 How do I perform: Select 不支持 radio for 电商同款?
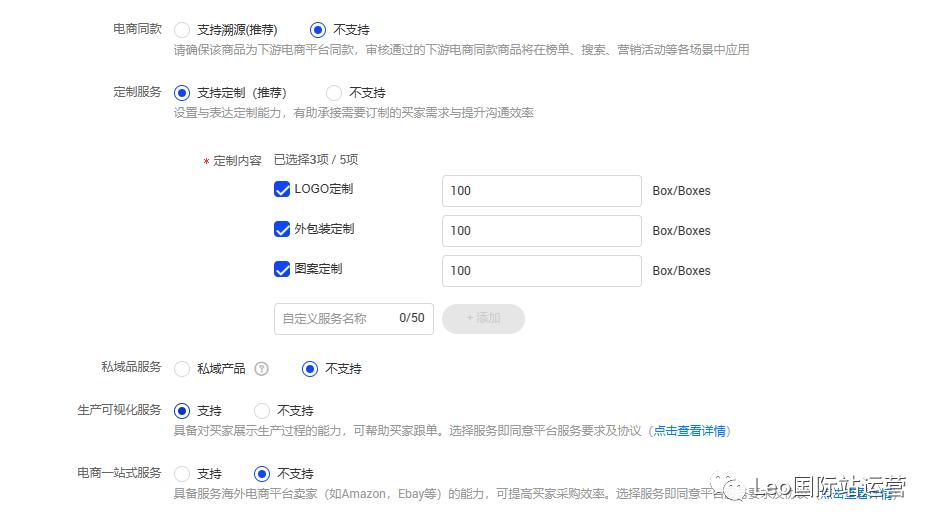tap(318, 30)
